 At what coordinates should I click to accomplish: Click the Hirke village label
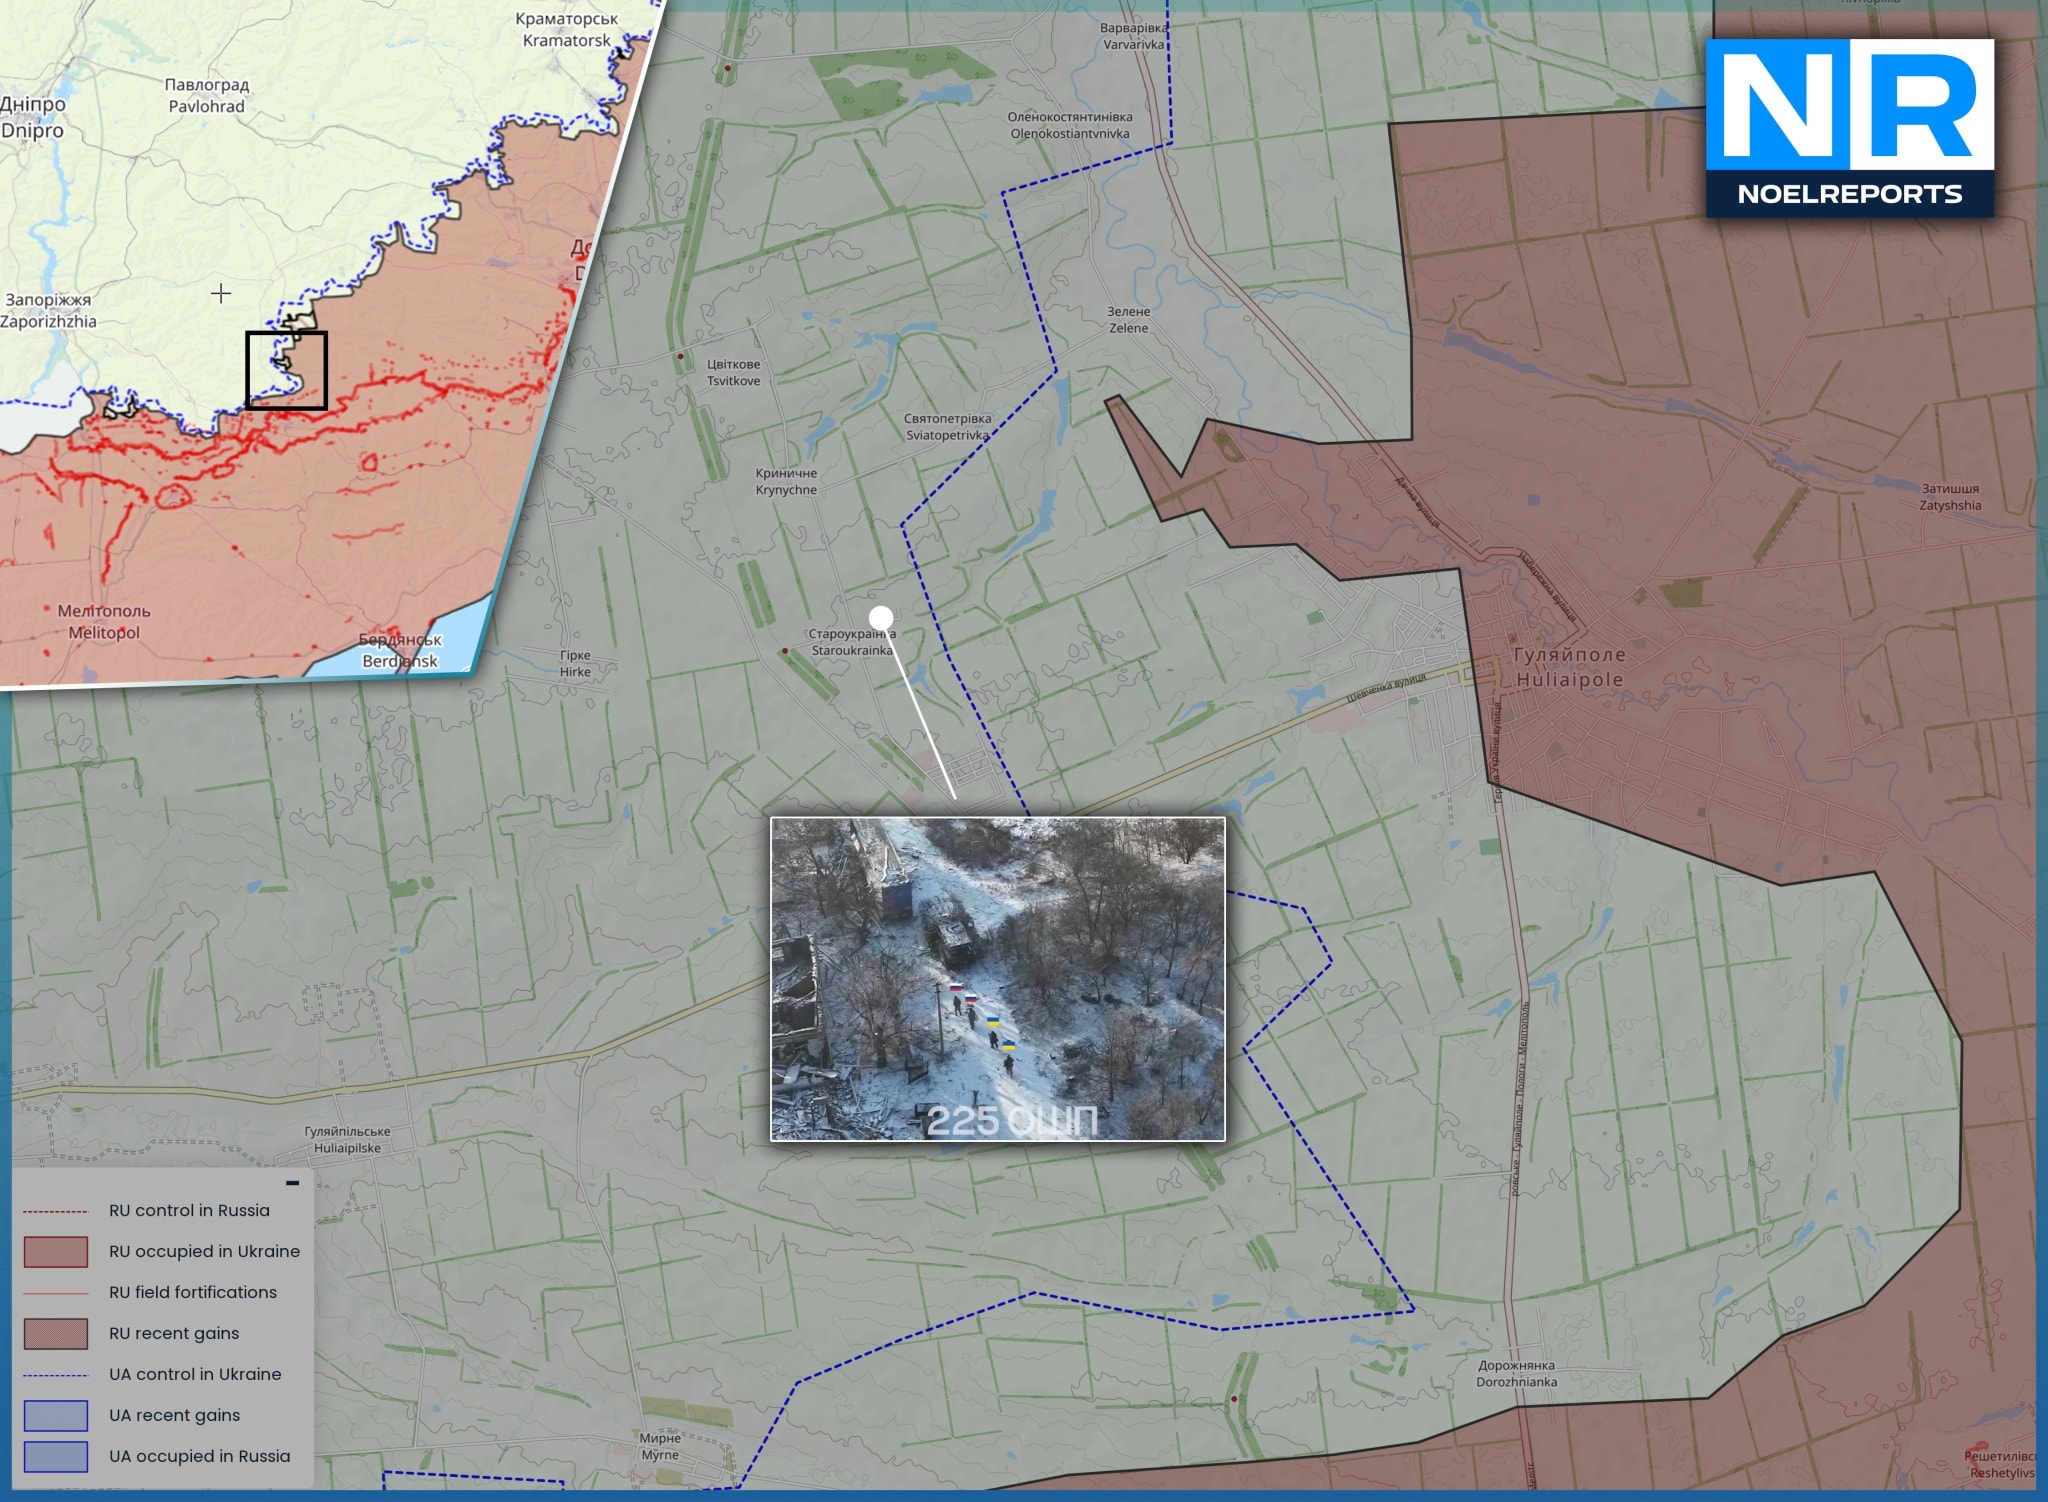575,664
